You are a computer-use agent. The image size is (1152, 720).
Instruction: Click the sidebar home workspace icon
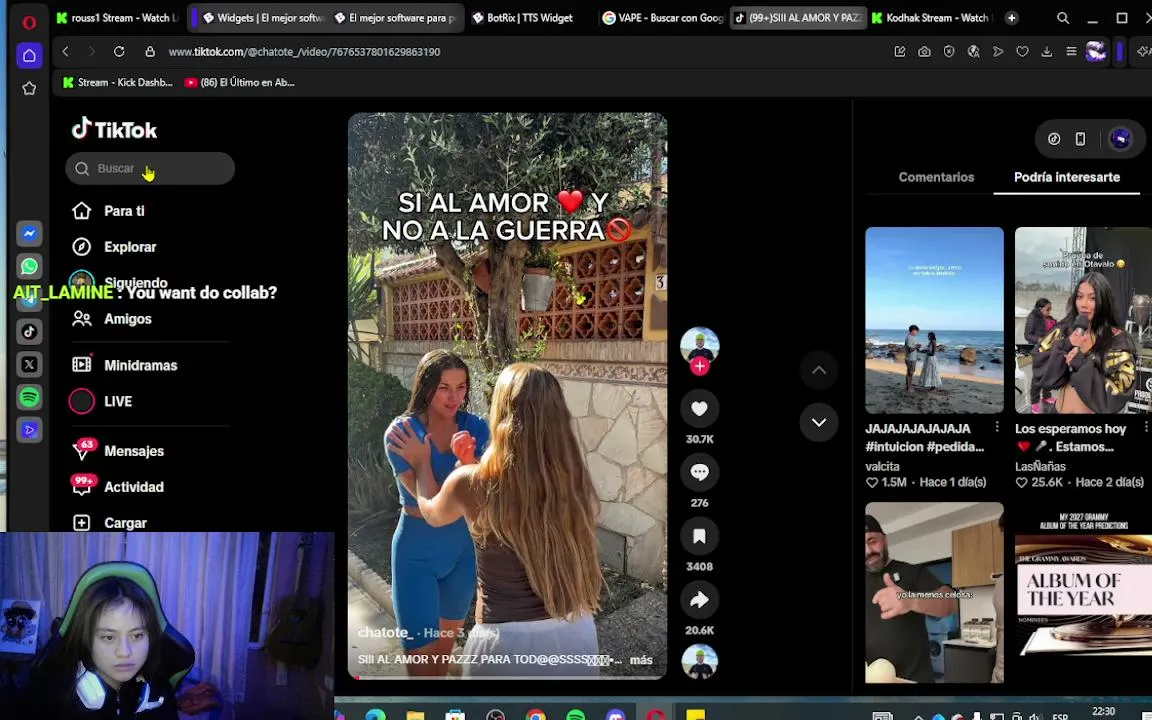tap(29, 55)
